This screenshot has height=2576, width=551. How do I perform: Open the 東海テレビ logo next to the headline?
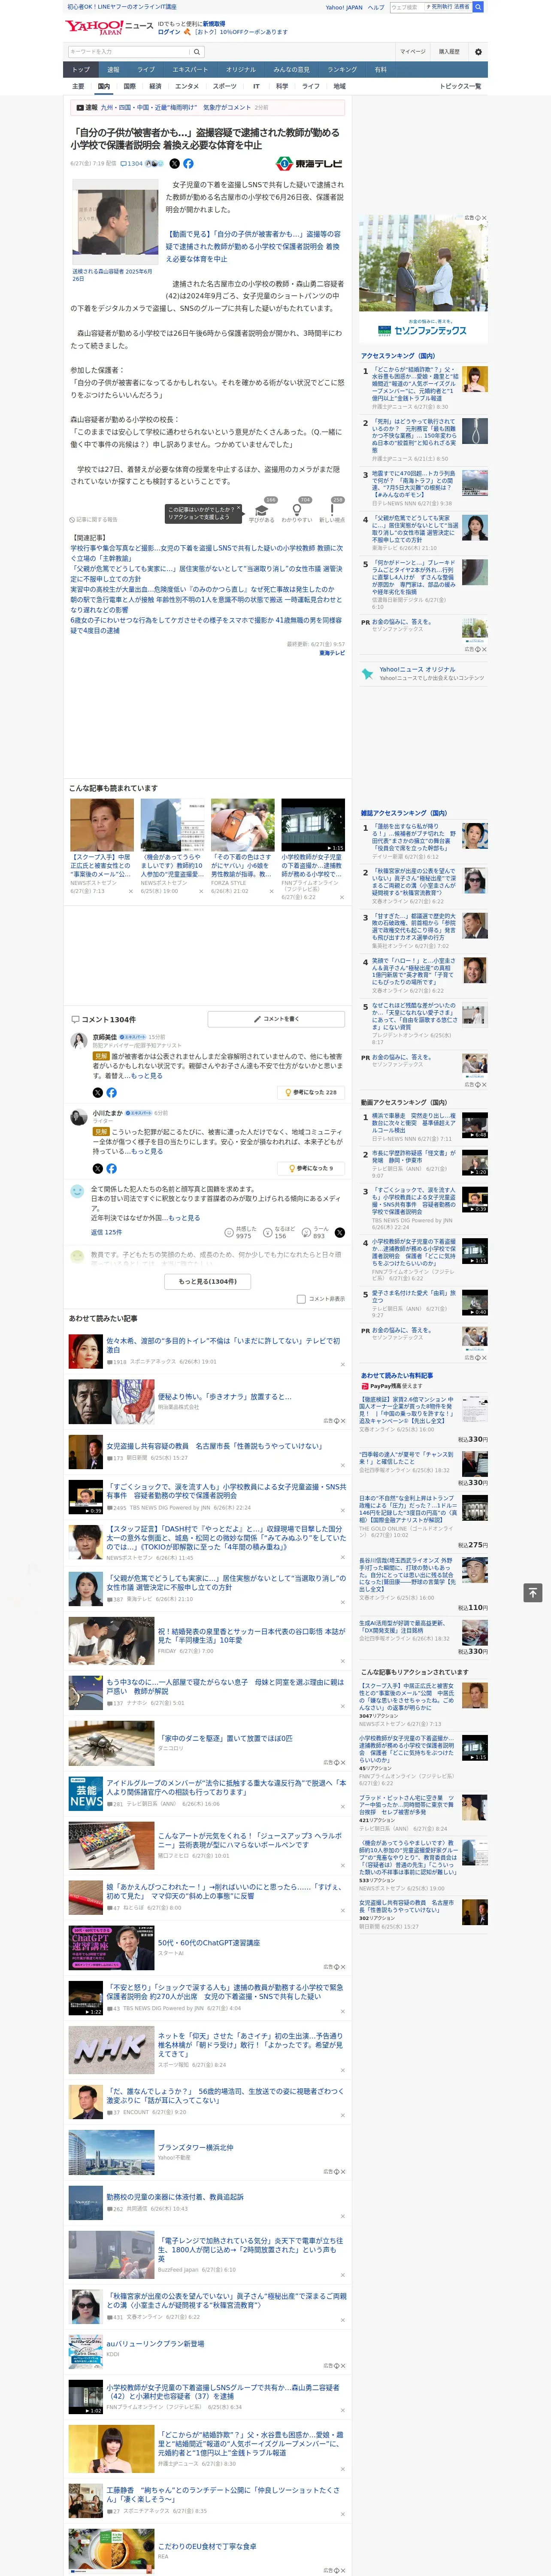310,163
